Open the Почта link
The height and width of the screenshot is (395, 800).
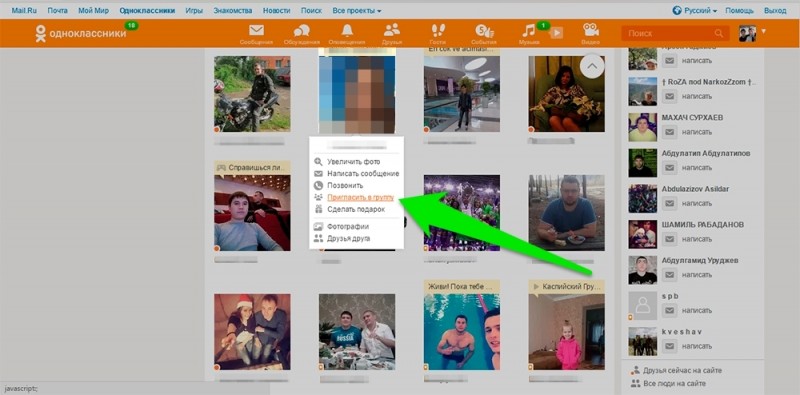point(57,10)
